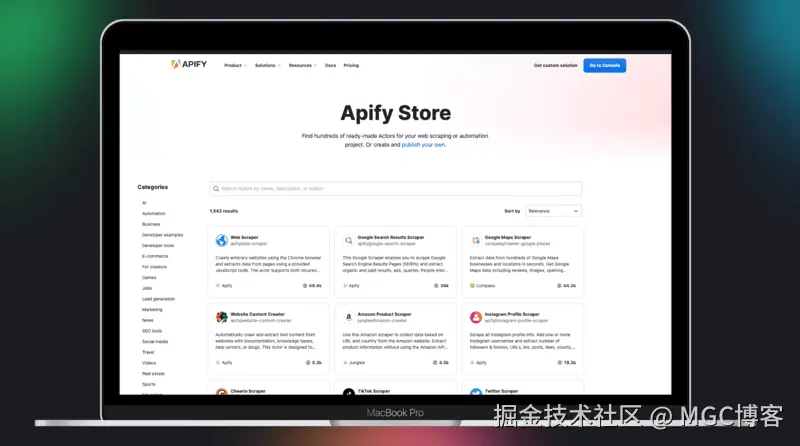Click the 44.2k users count on Google Maps Scraper
Viewport: 800px width, 446px height.
tap(566, 286)
